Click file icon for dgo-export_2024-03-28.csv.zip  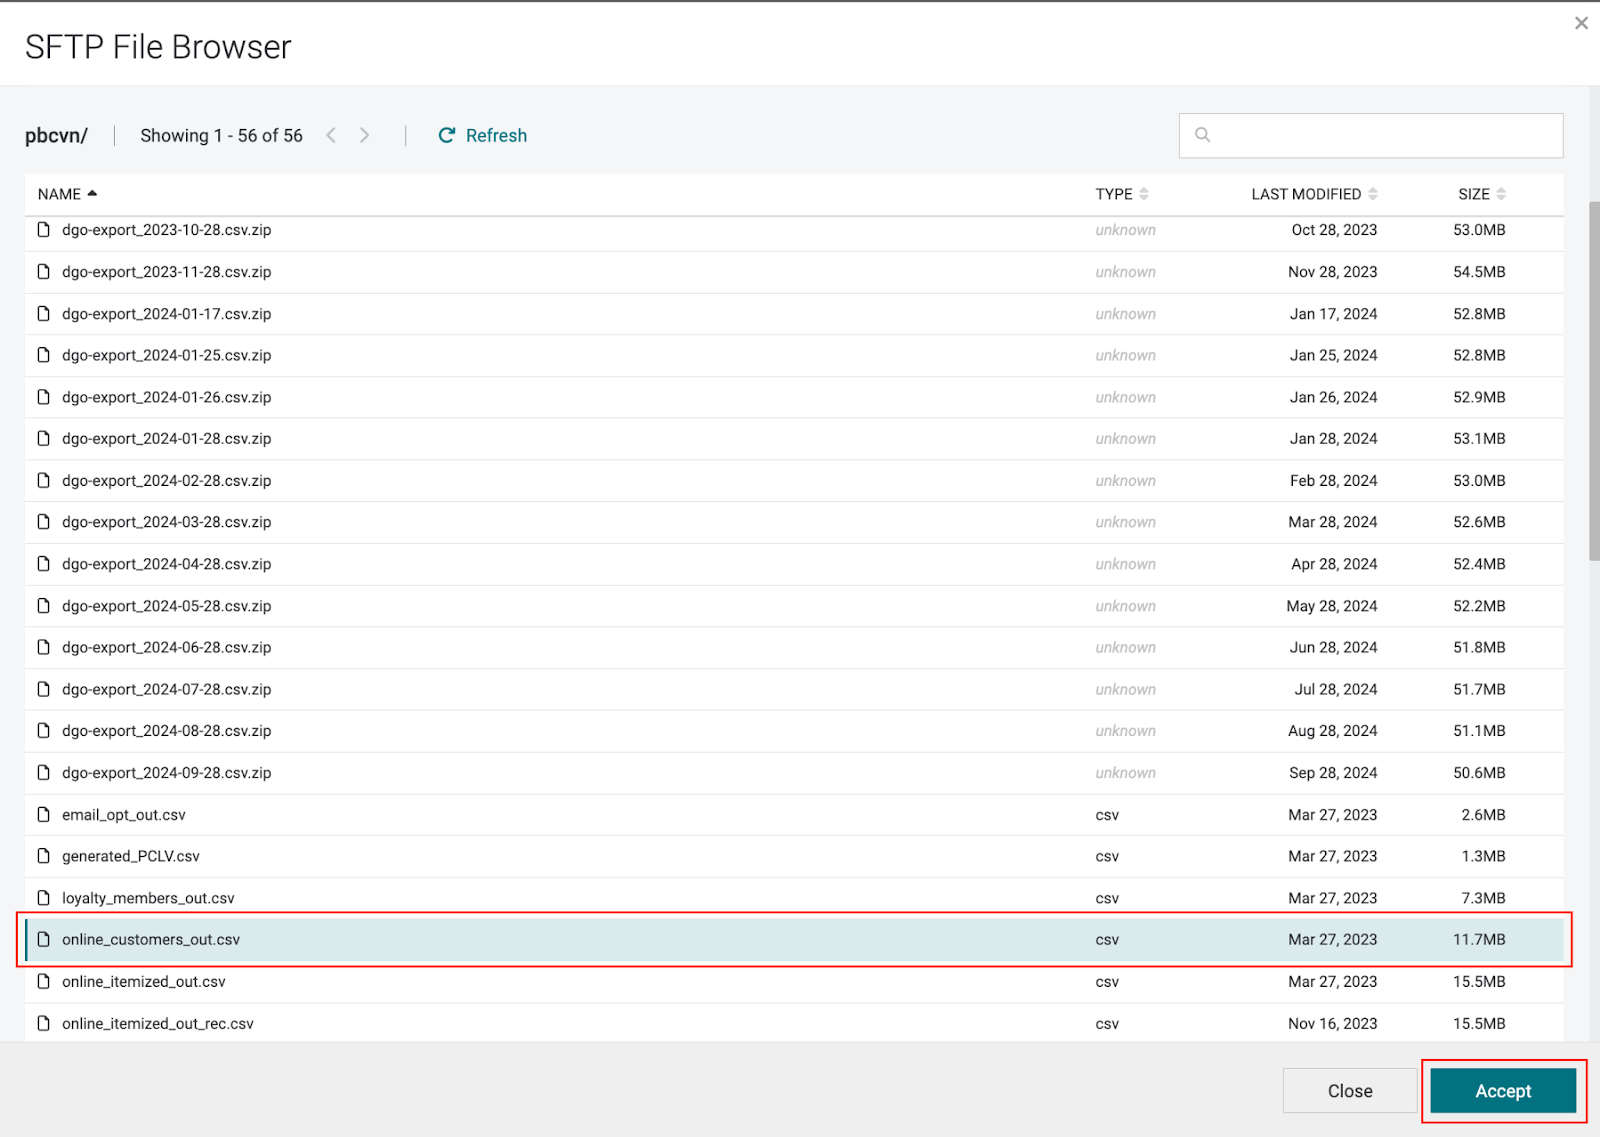(x=43, y=522)
